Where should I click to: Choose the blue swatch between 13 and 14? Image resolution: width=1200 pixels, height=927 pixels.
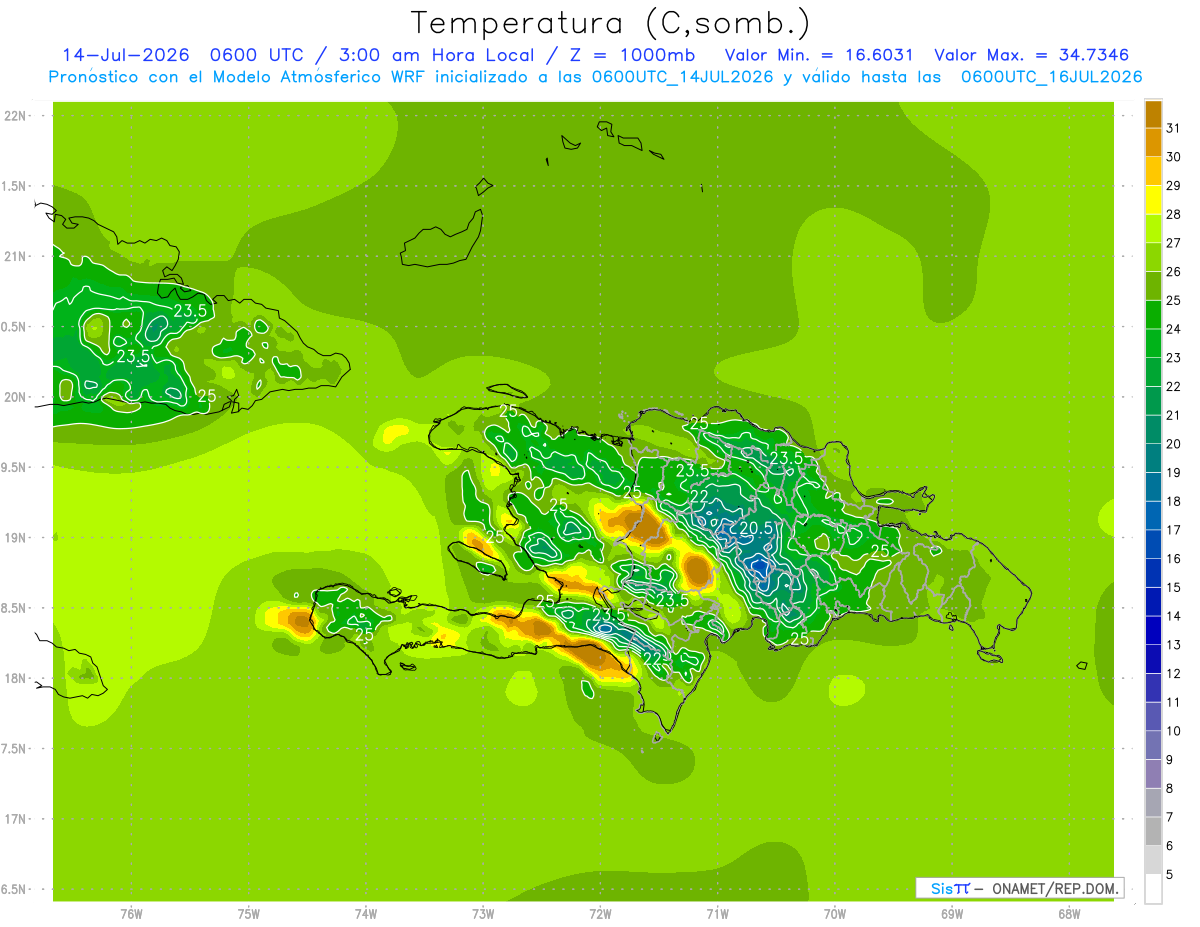pyautogui.click(x=1153, y=630)
